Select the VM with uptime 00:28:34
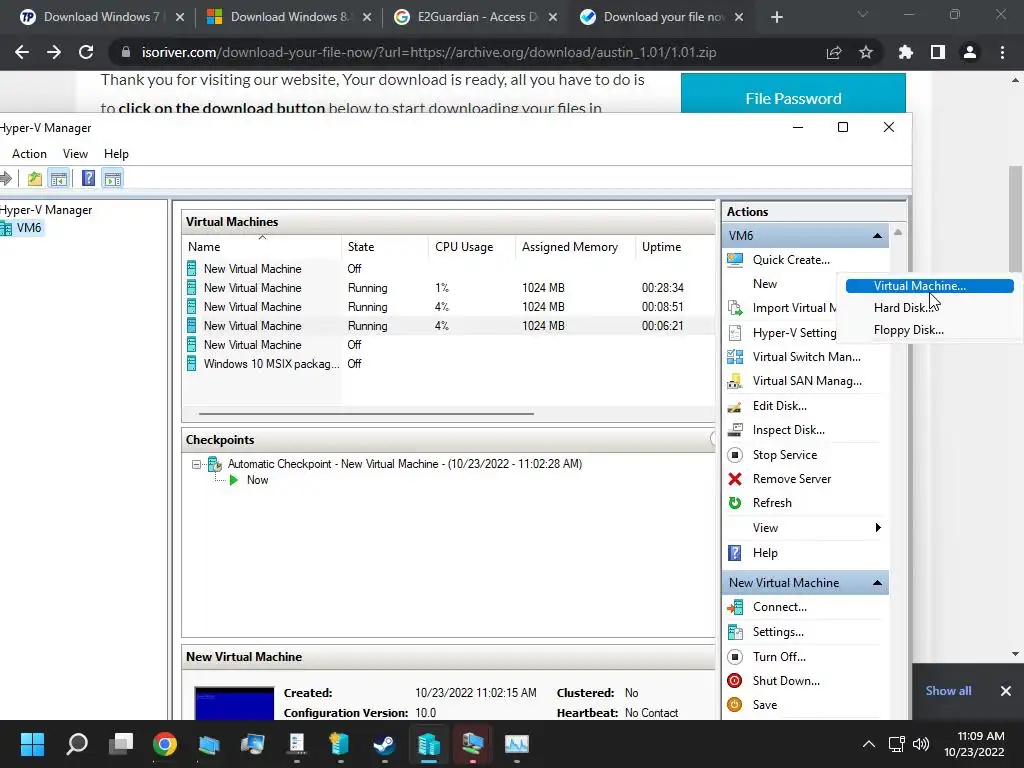The width and height of the screenshot is (1024, 768). pos(448,288)
